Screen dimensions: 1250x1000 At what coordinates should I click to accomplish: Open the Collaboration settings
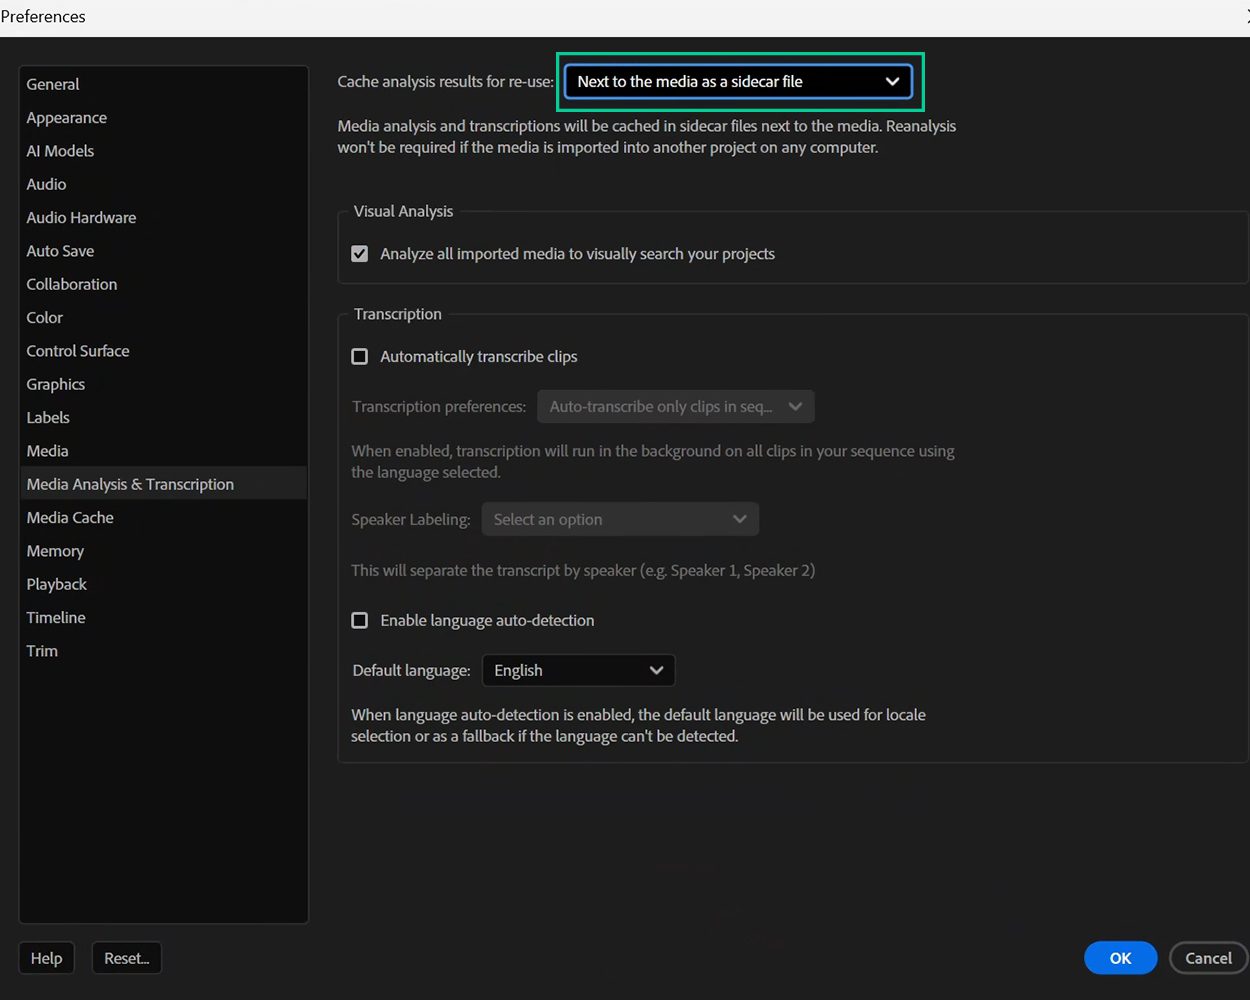point(71,284)
